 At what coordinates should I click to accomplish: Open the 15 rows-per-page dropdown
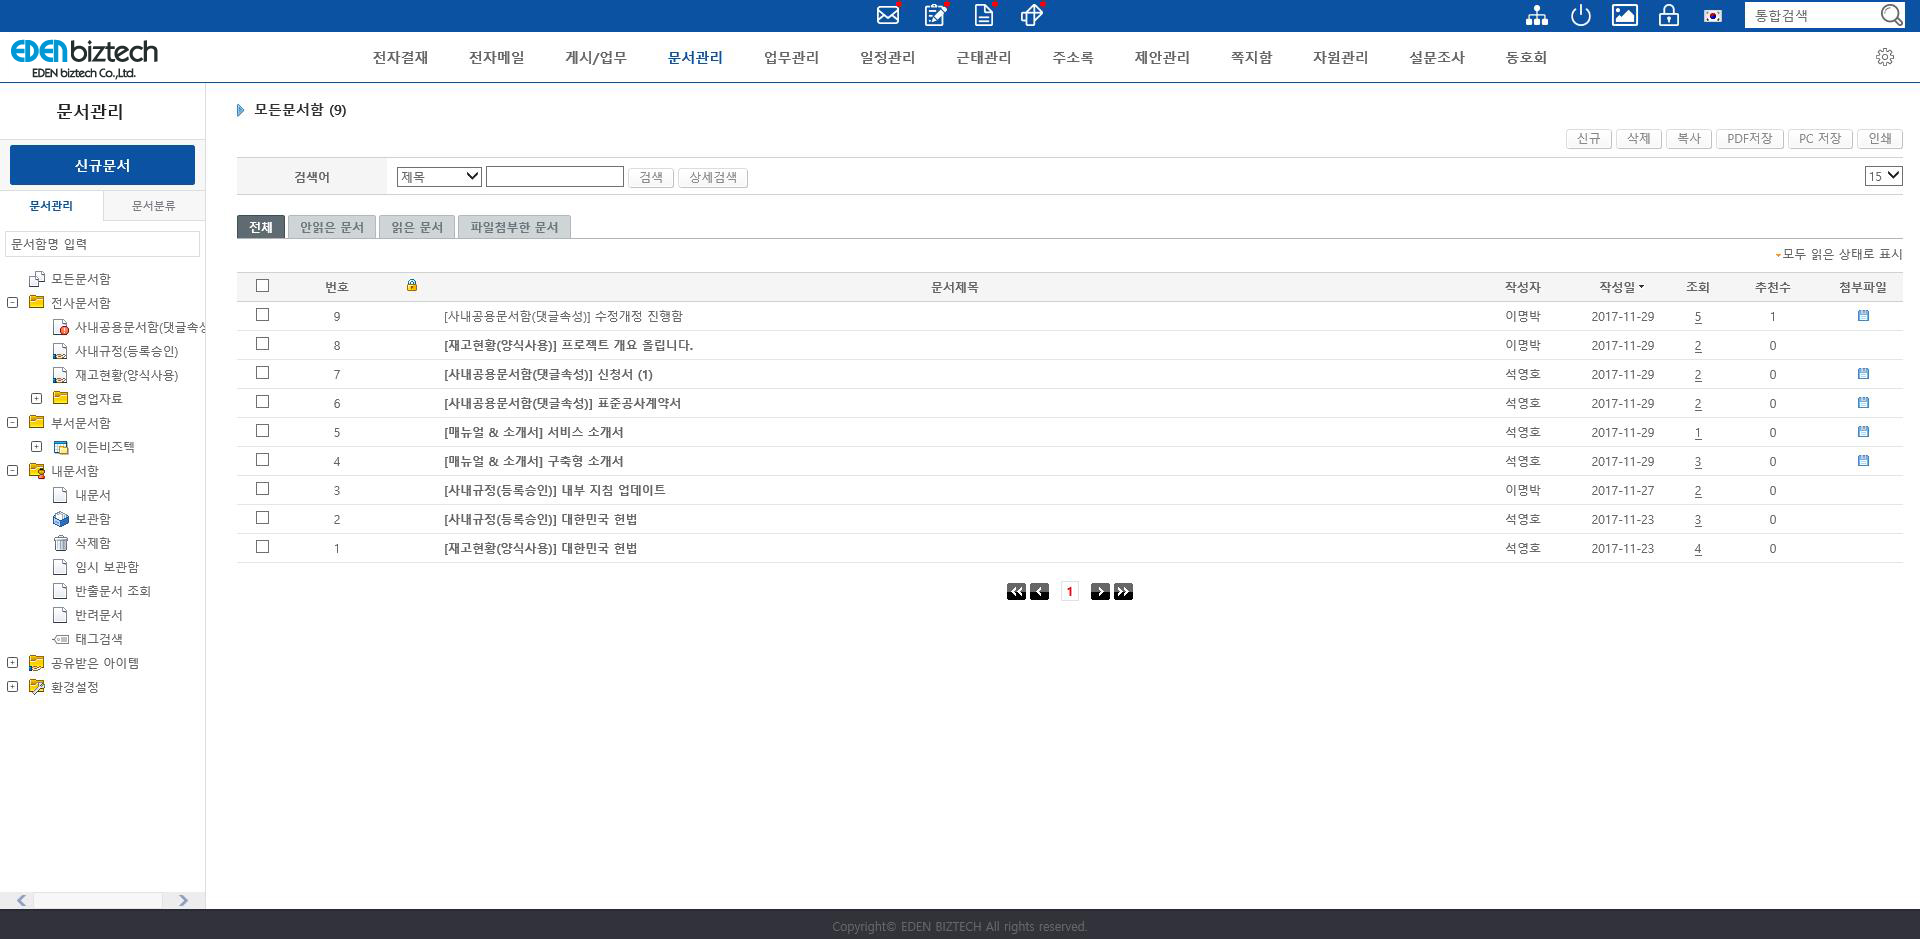1883,176
